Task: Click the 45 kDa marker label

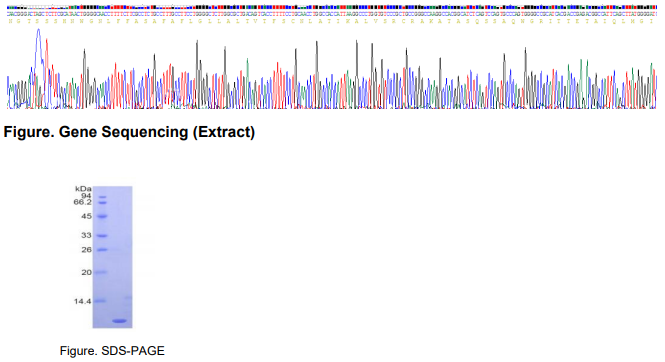Action: click(x=87, y=216)
